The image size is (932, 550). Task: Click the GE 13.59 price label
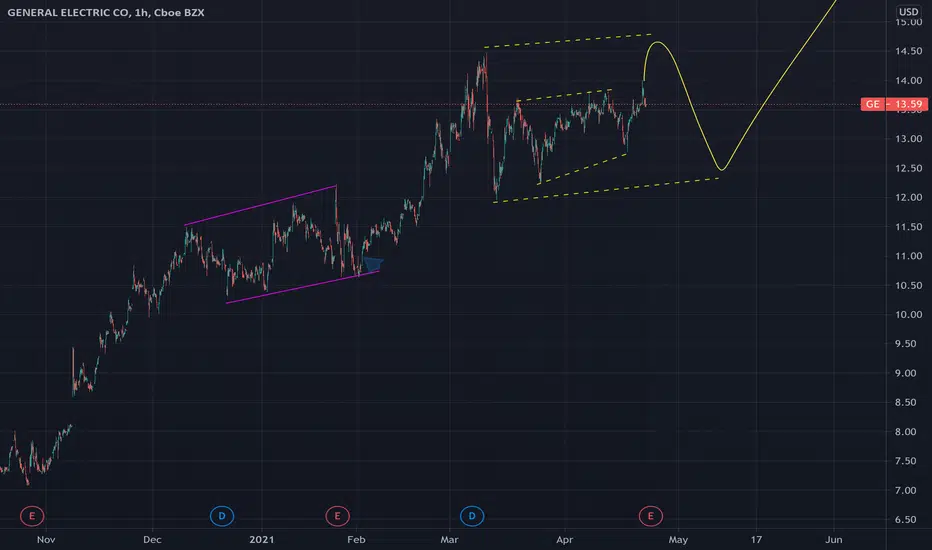894,105
